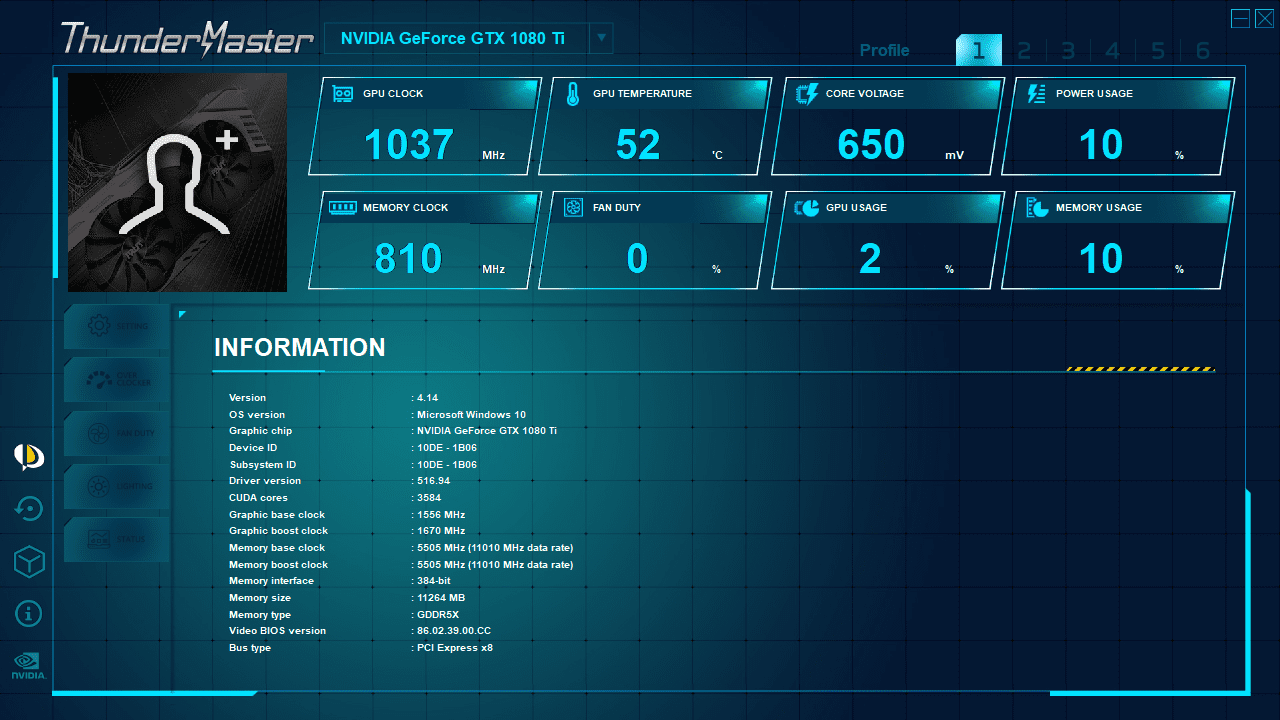Click the Microsoft Windows 10 value
The image size is (1280, 720).
[471, 415]
